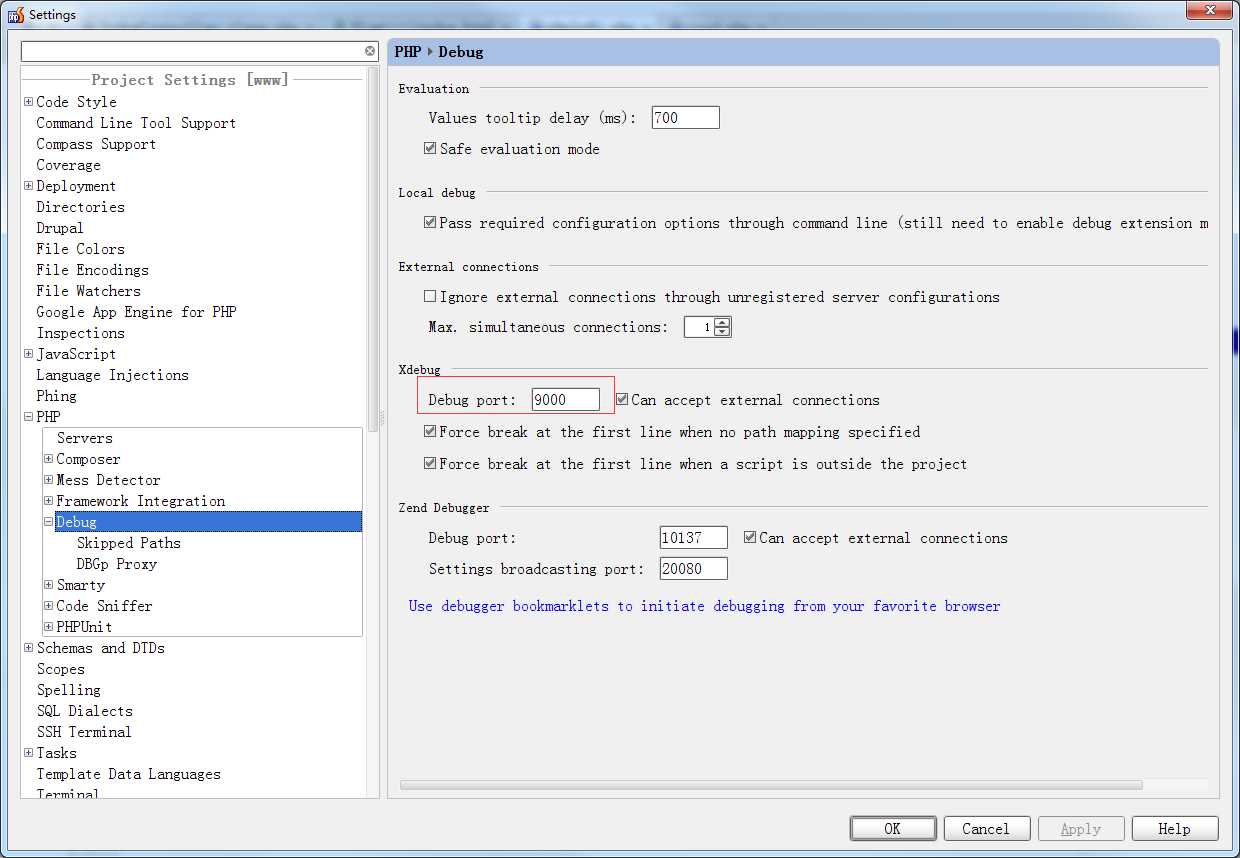
Task: Click Max simultaneous connections spinner
Action: [707, 326]
